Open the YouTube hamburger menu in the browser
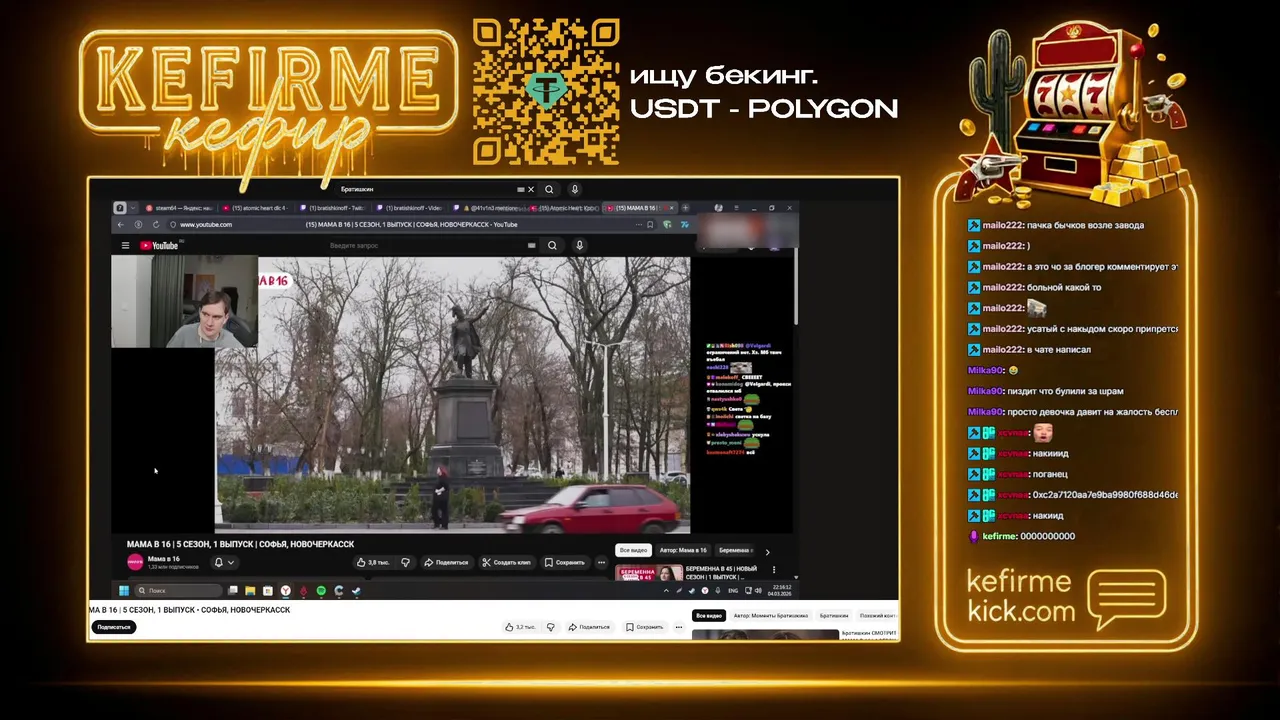This screenshot has height=720, width=1280. pyautogui.click(x=125, y=245)
